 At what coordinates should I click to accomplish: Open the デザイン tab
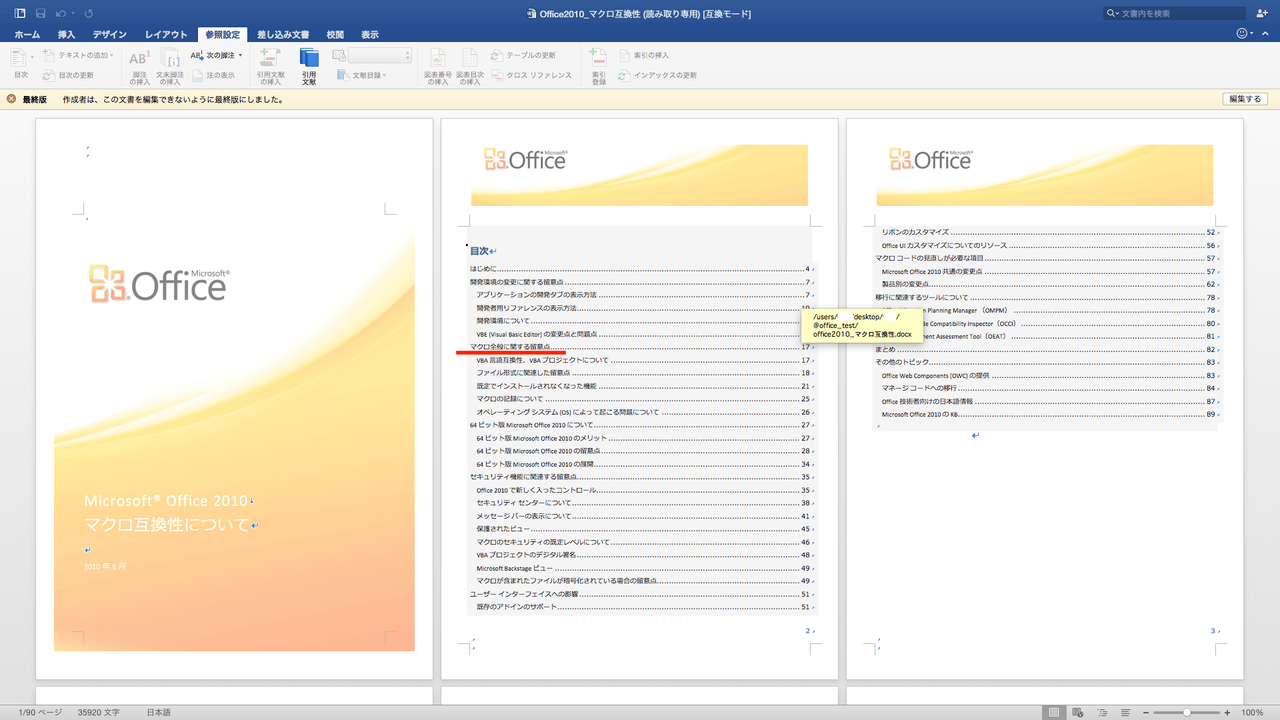pos(109,35)
